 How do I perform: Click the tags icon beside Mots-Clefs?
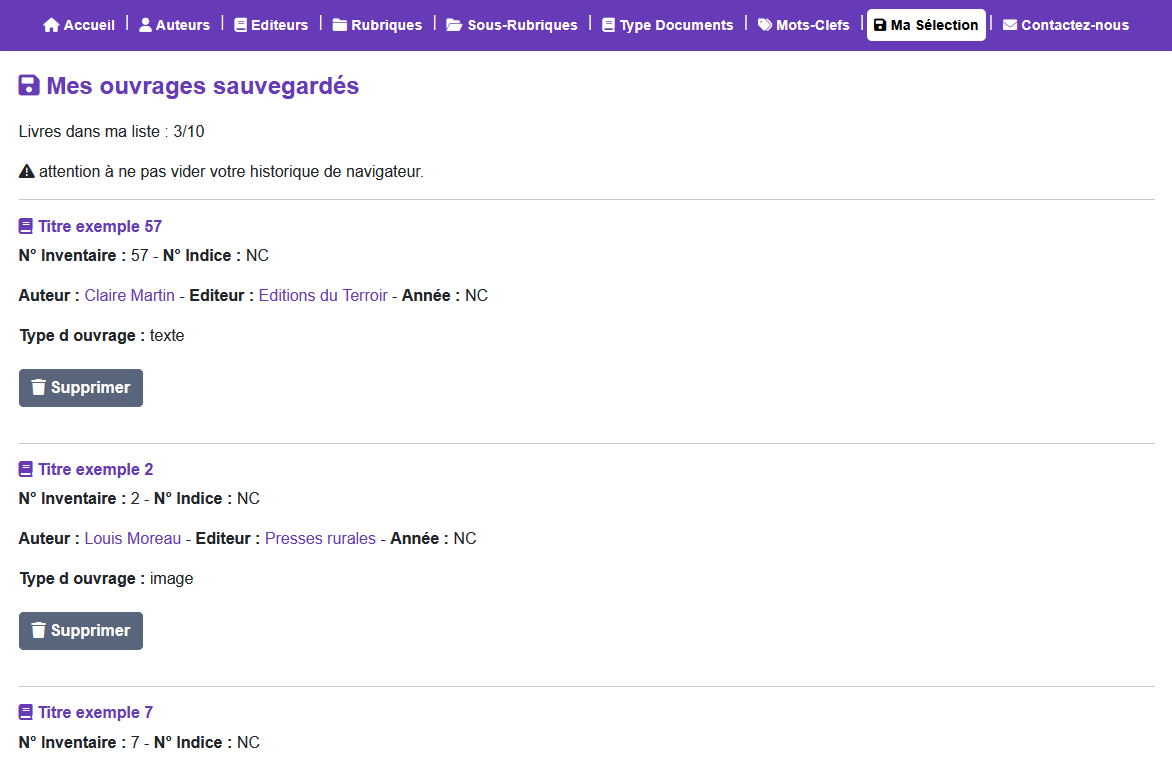[x=765, y=25]
